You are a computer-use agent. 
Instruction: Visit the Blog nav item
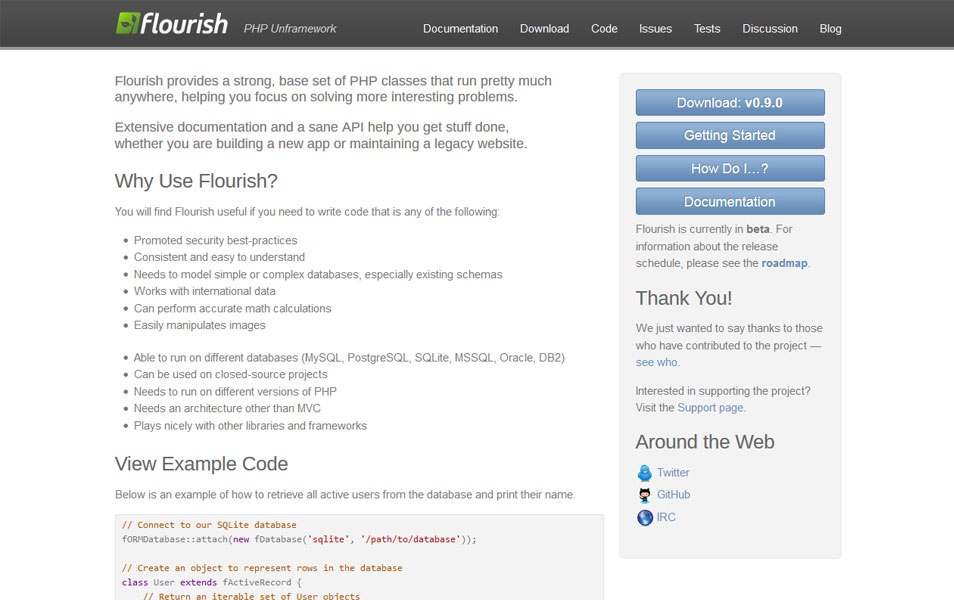coord(830,29)
